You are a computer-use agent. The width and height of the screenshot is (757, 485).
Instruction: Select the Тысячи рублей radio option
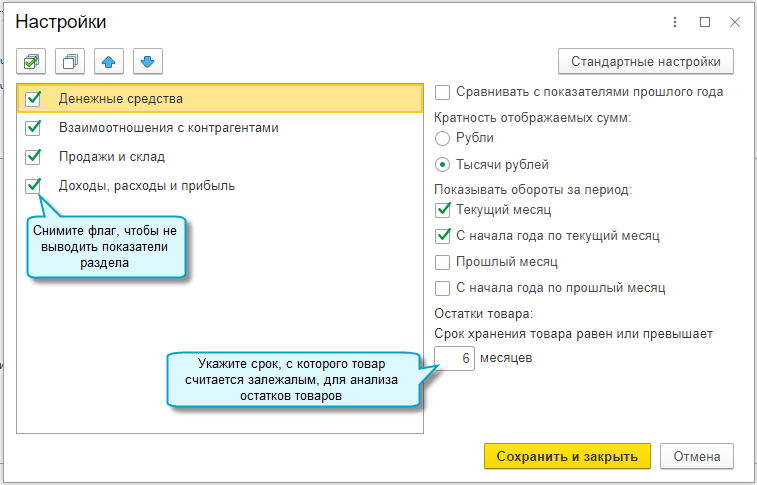pos(443,165)
